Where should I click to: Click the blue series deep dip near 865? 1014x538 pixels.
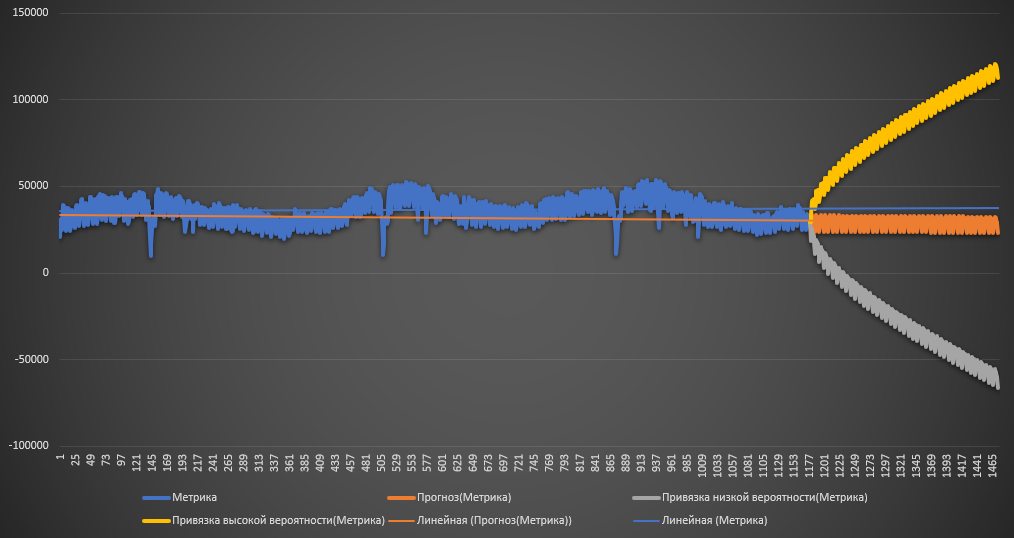(x=617, y=250)
